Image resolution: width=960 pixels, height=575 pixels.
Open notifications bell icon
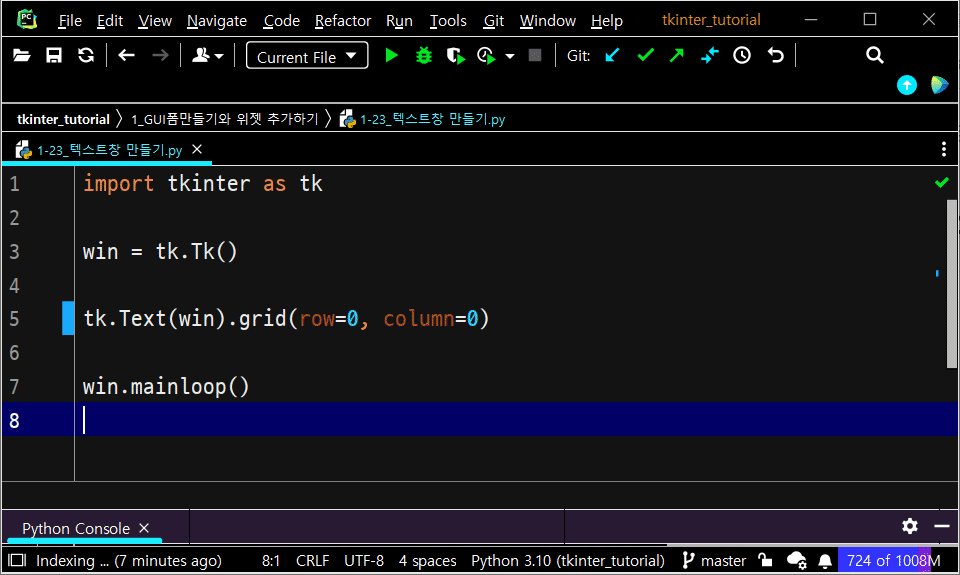pos(825,561)
